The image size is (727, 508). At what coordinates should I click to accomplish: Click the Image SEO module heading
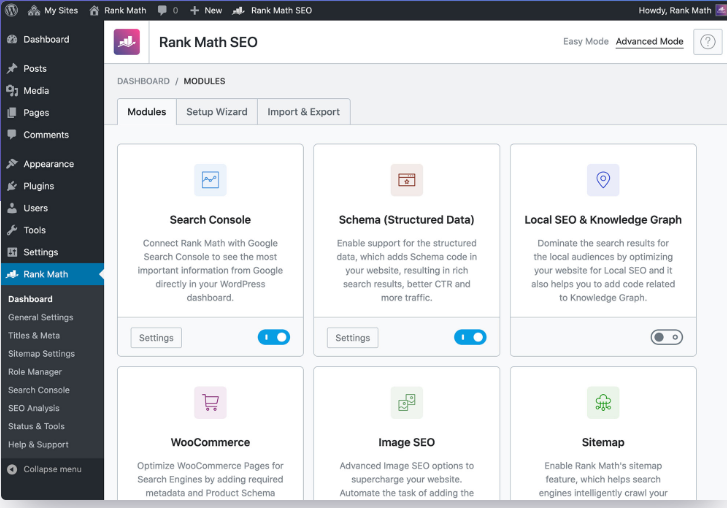(x=407, y=442)
